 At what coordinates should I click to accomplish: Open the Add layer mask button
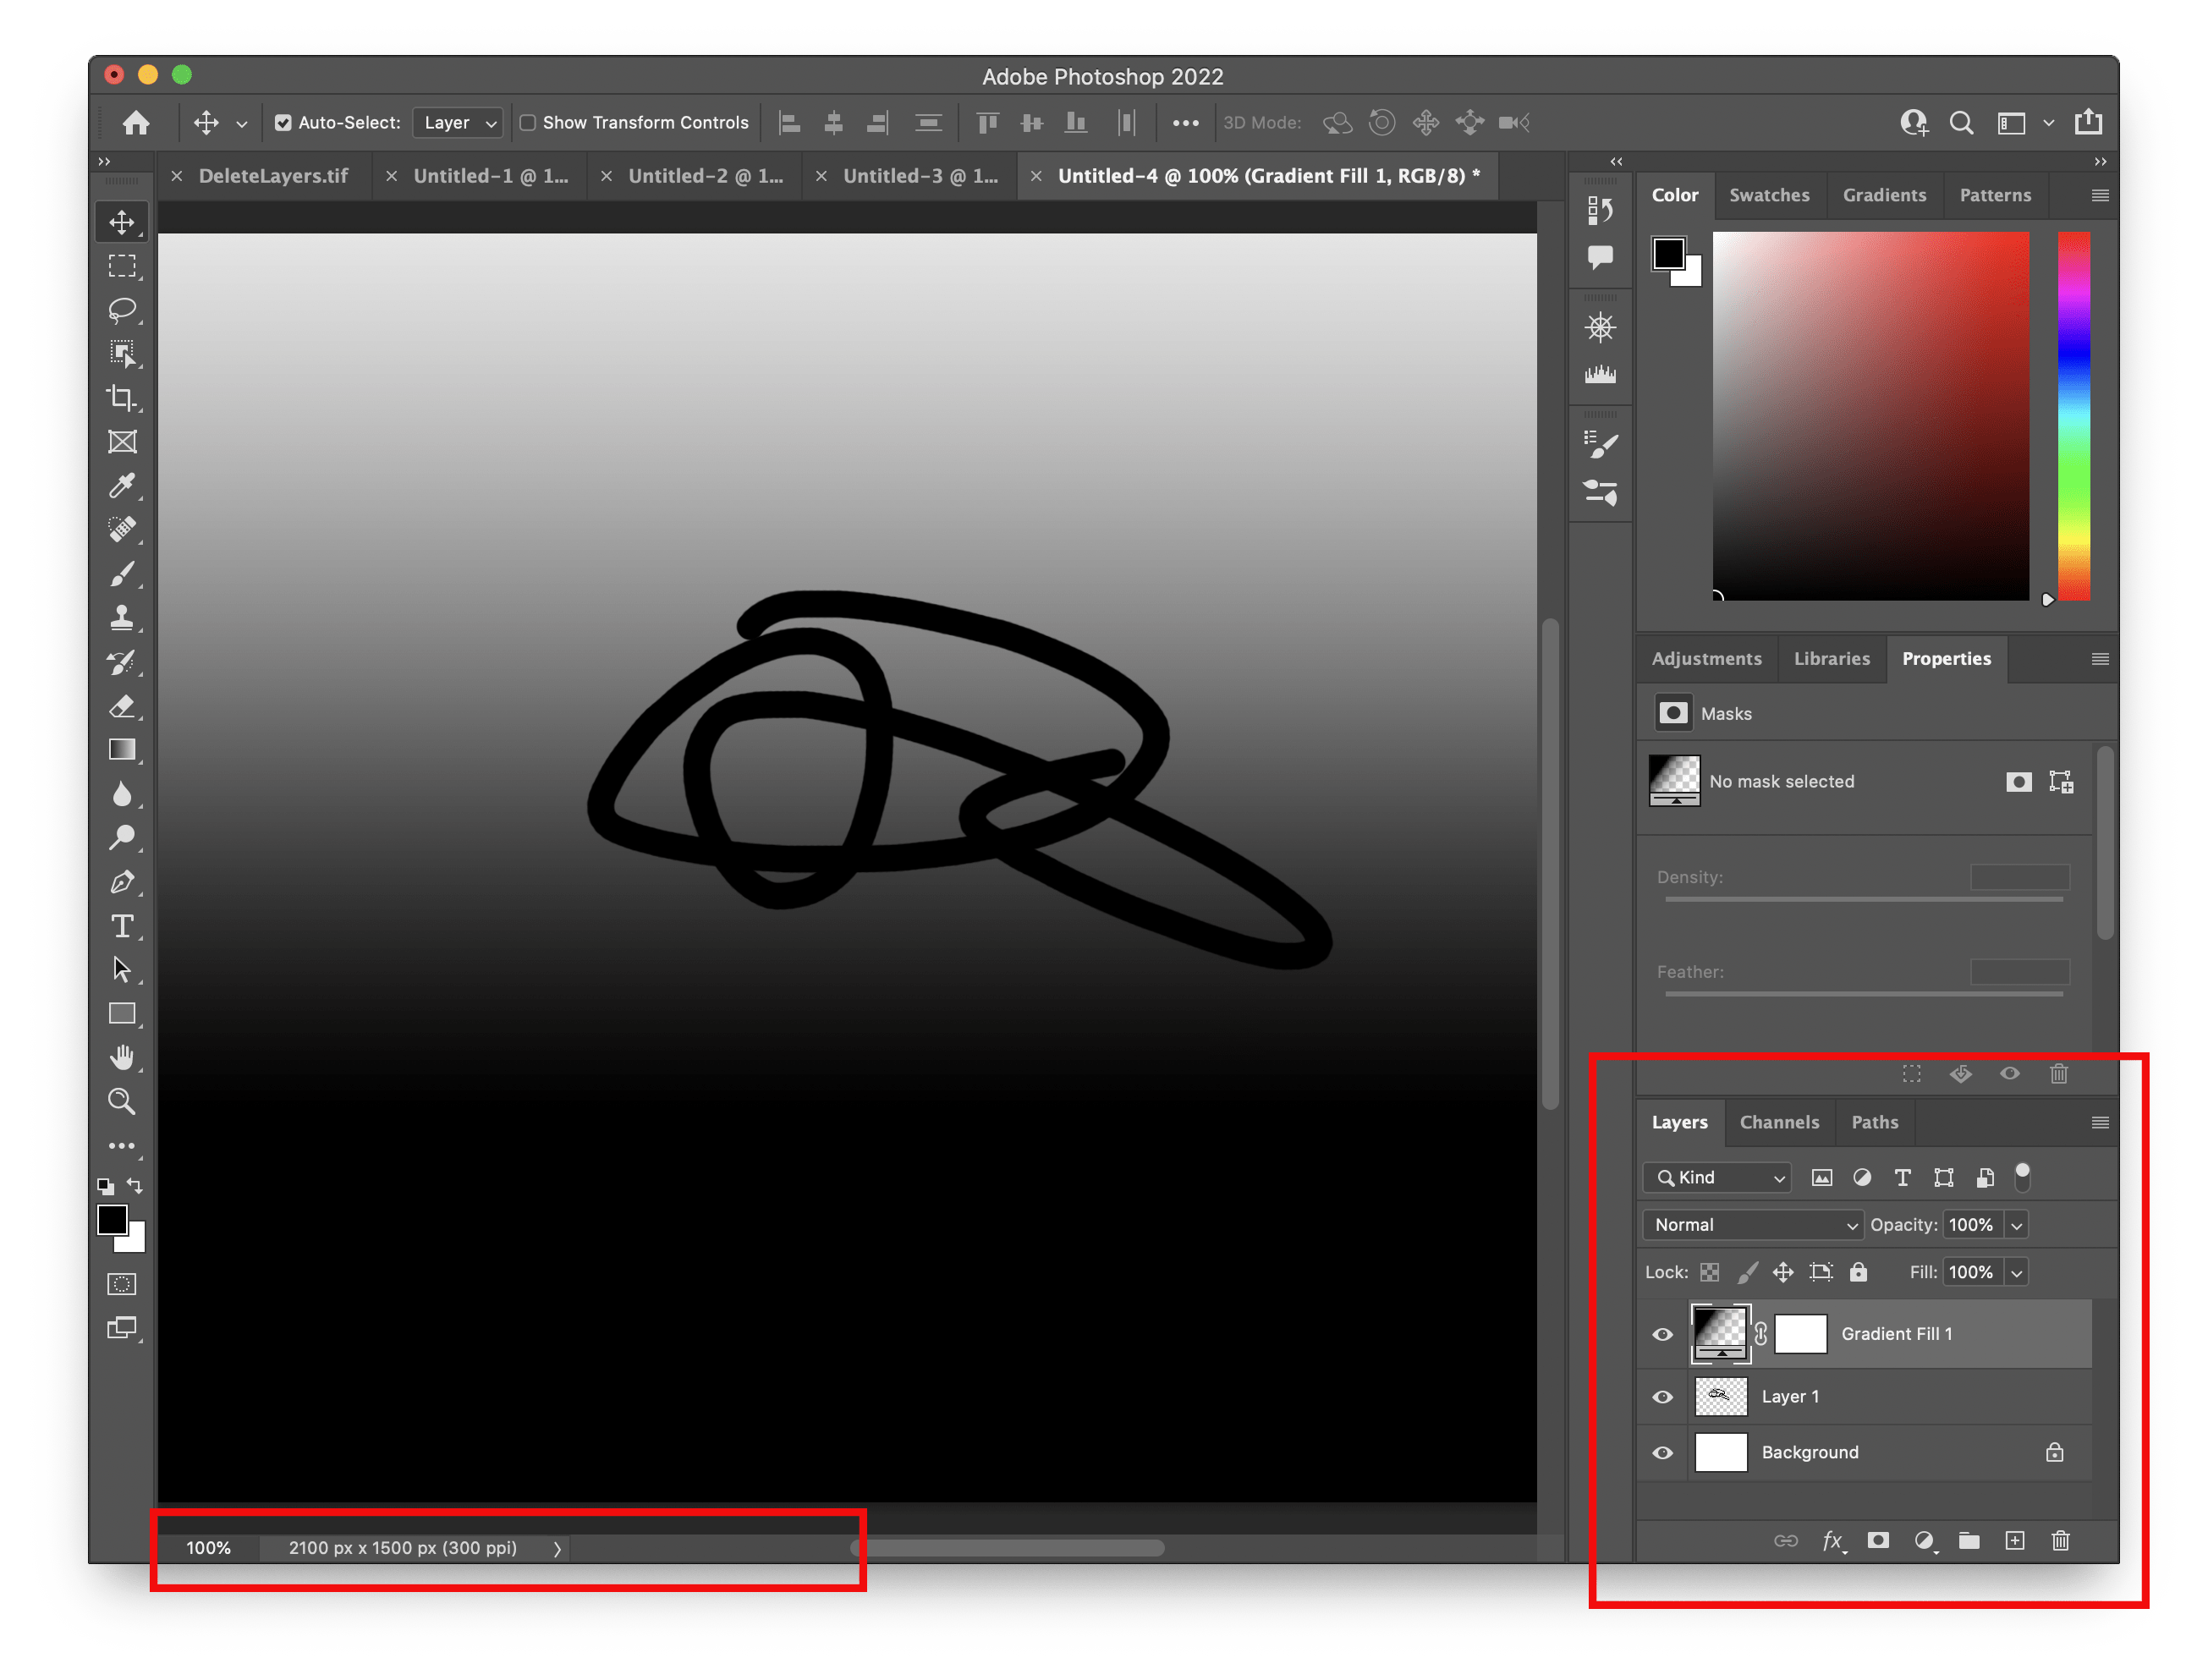tap(1879, 1541)
